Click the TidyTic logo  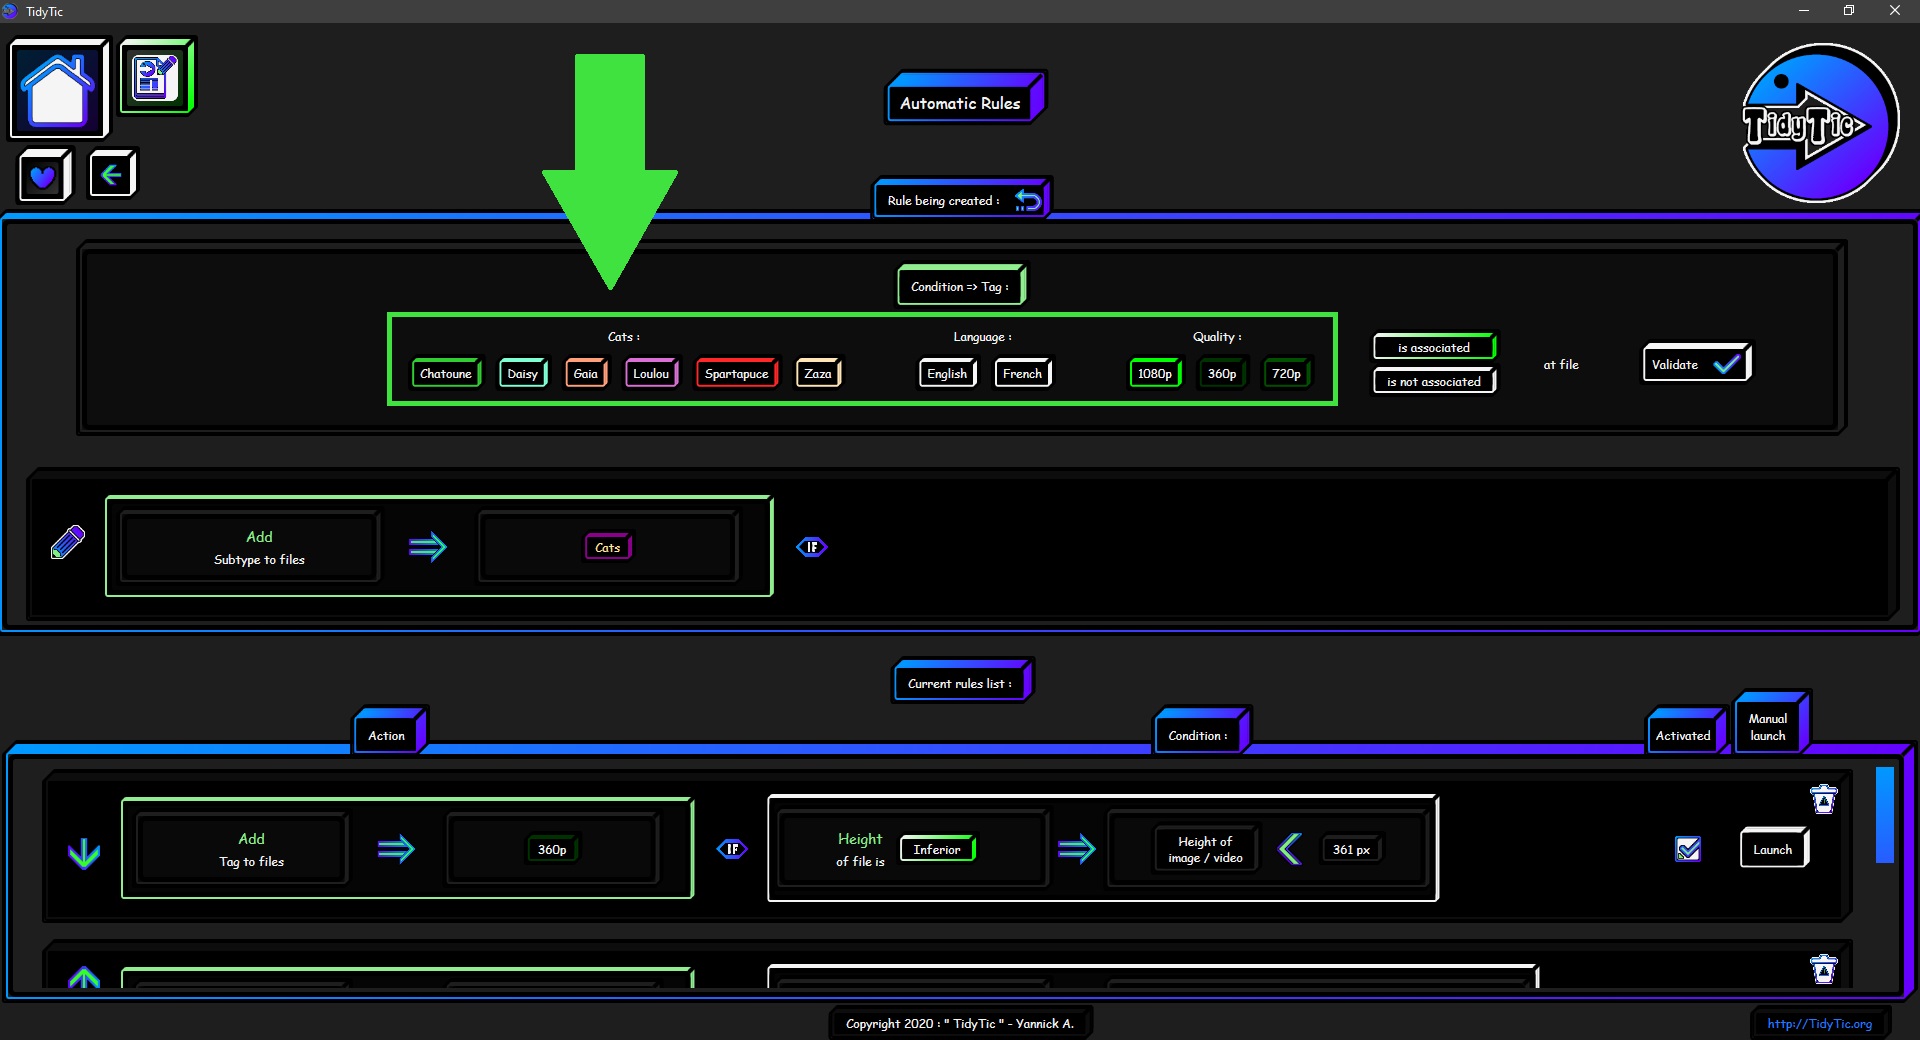[1819, 124]
